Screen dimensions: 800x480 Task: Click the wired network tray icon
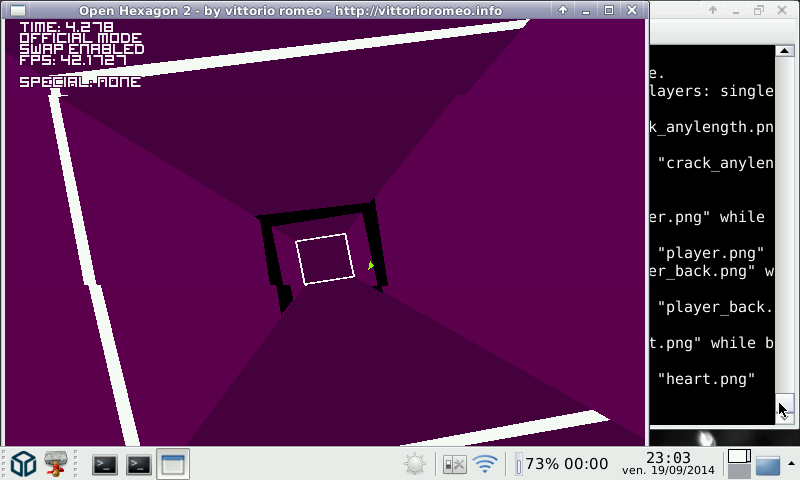[455, 464]
